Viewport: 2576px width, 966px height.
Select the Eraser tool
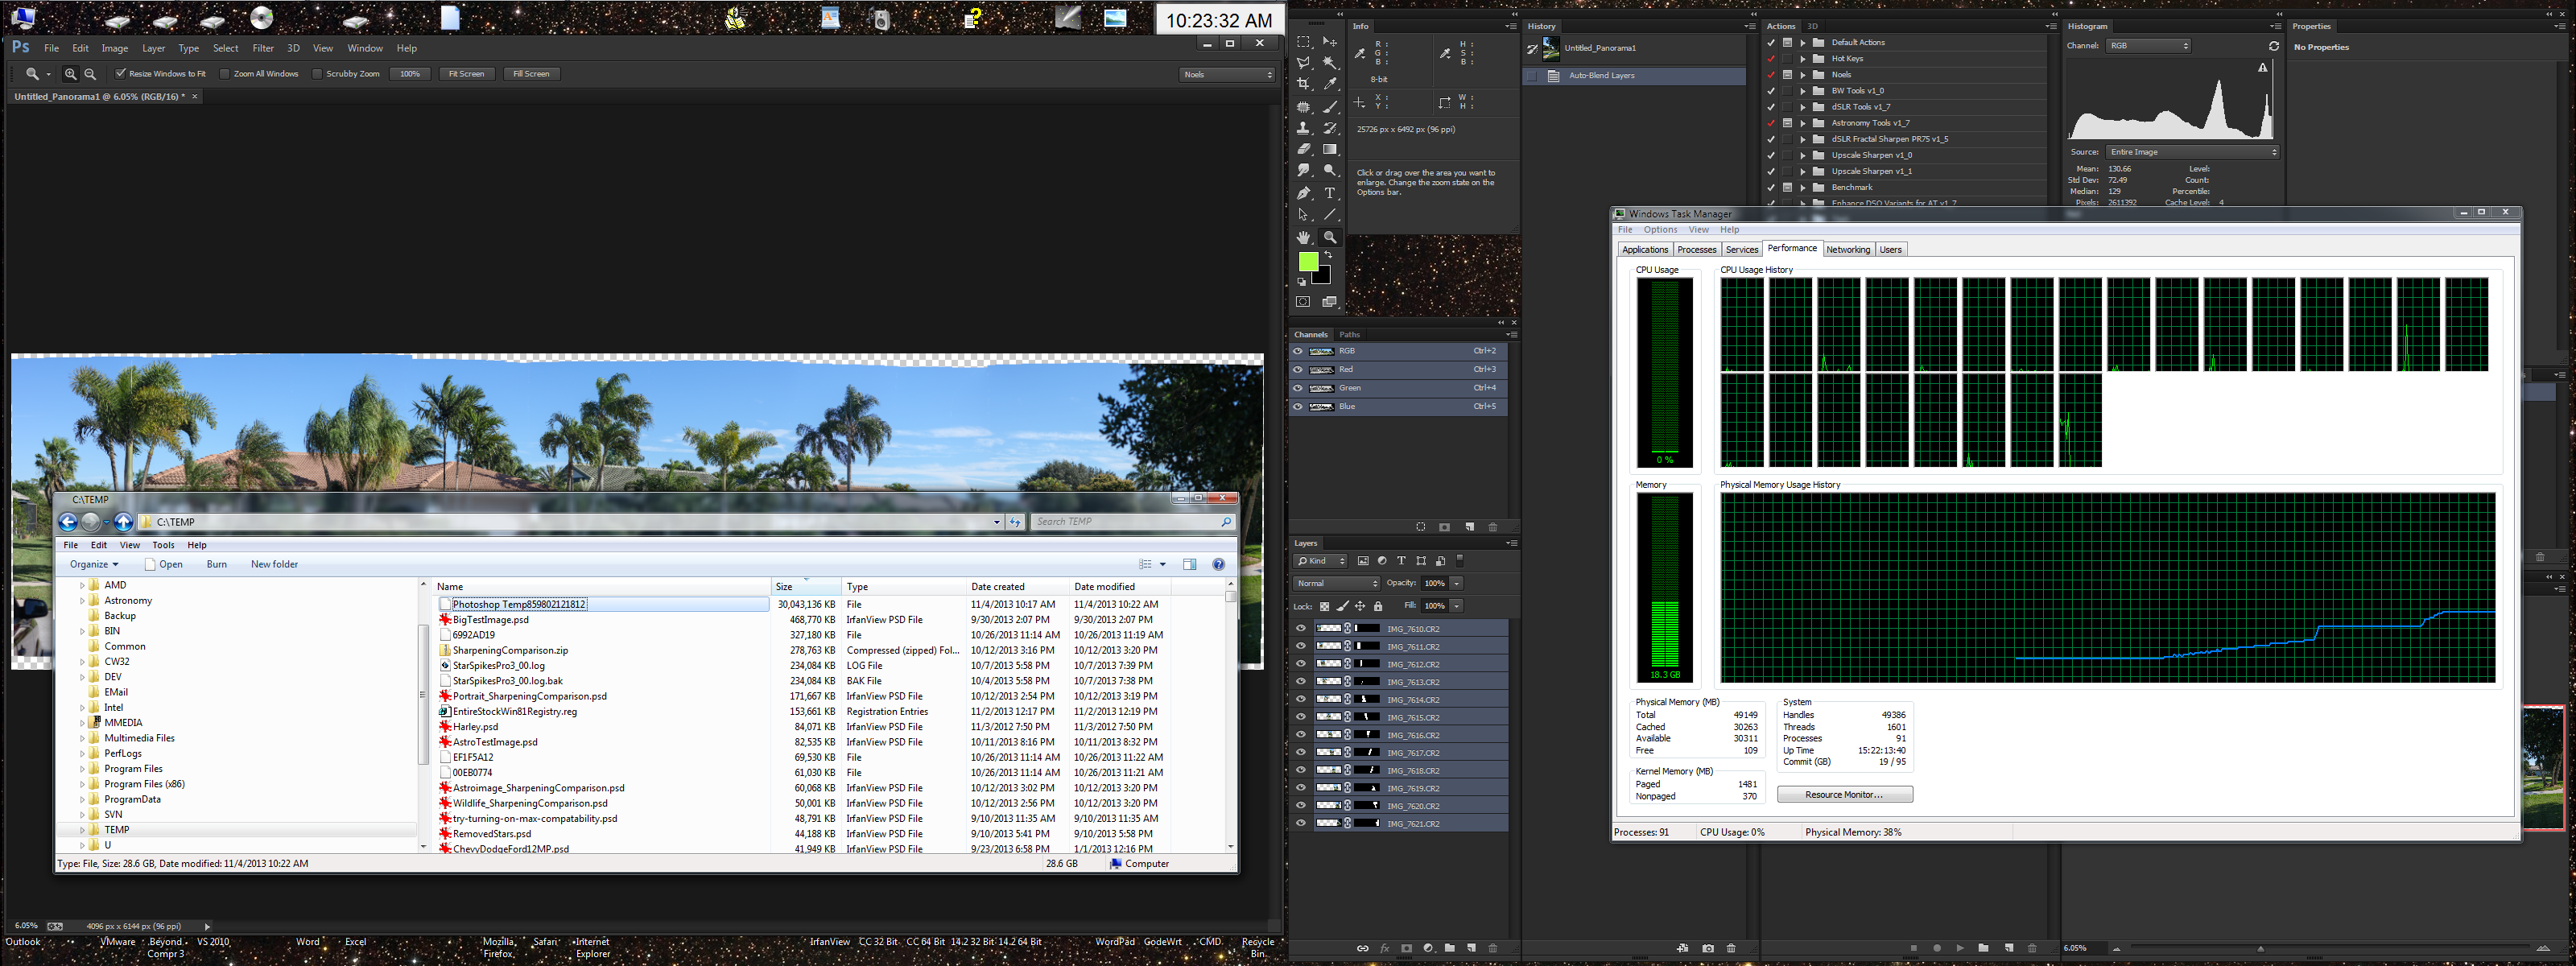tap(1303, 150)
